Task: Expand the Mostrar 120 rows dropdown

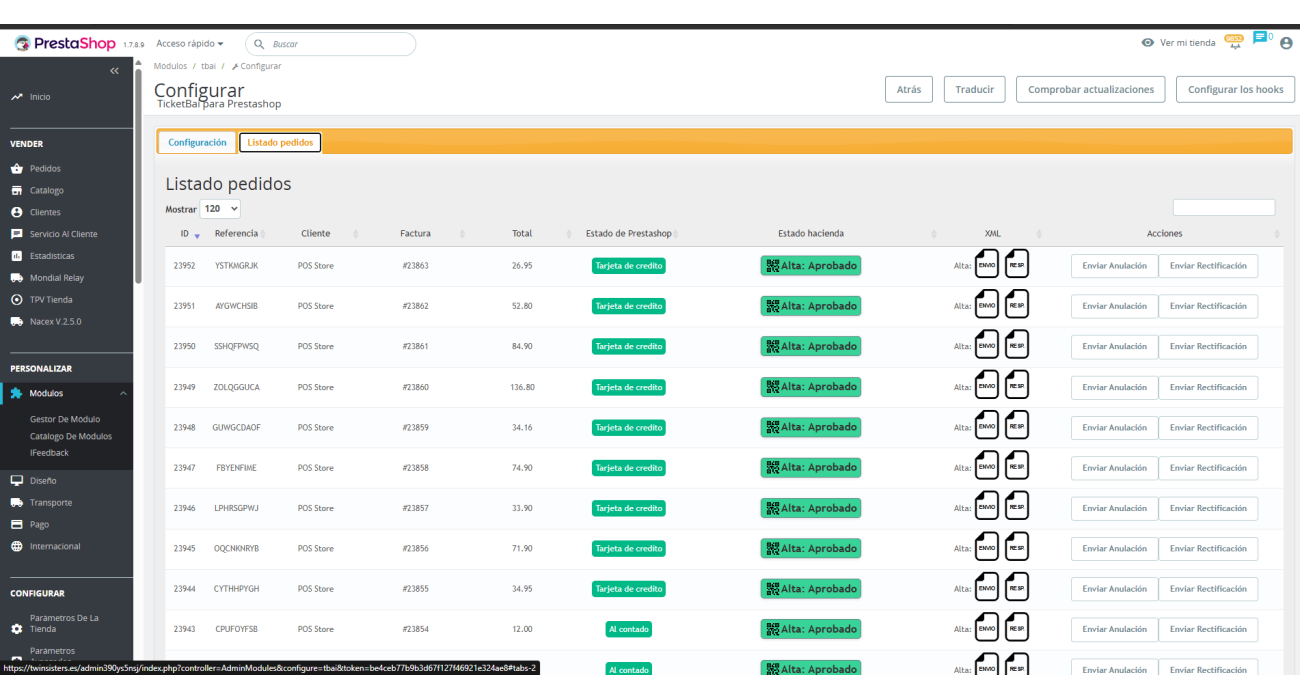Action: tap(220, 209)
